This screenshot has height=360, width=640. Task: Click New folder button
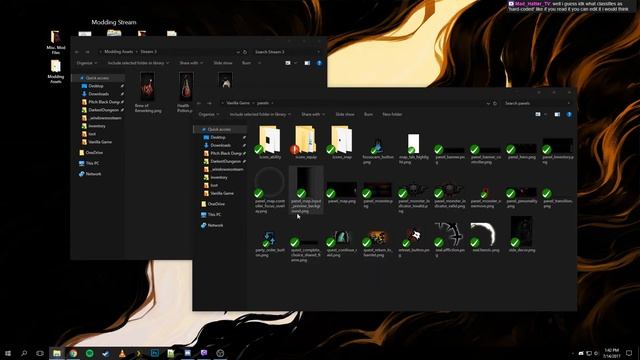click(x=392, y=115)
